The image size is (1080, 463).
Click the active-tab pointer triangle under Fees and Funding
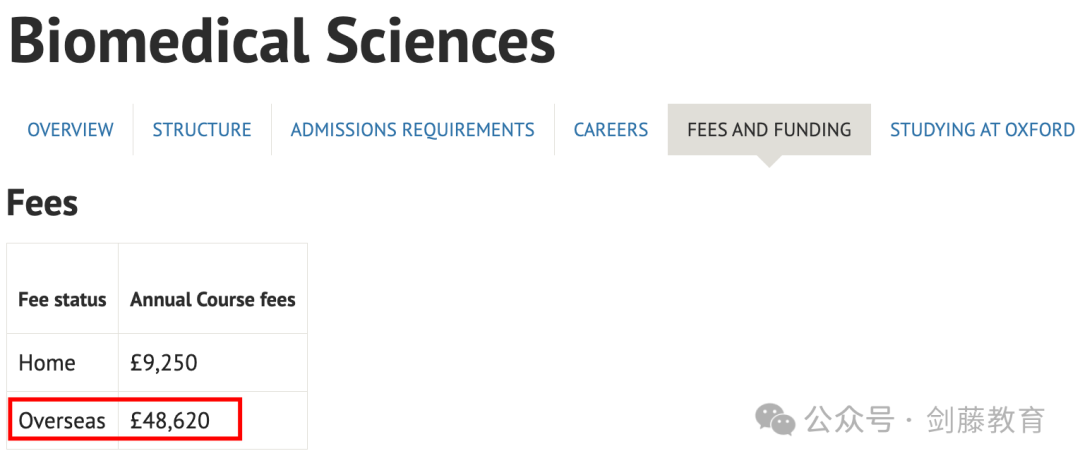(x=769, y=161)
